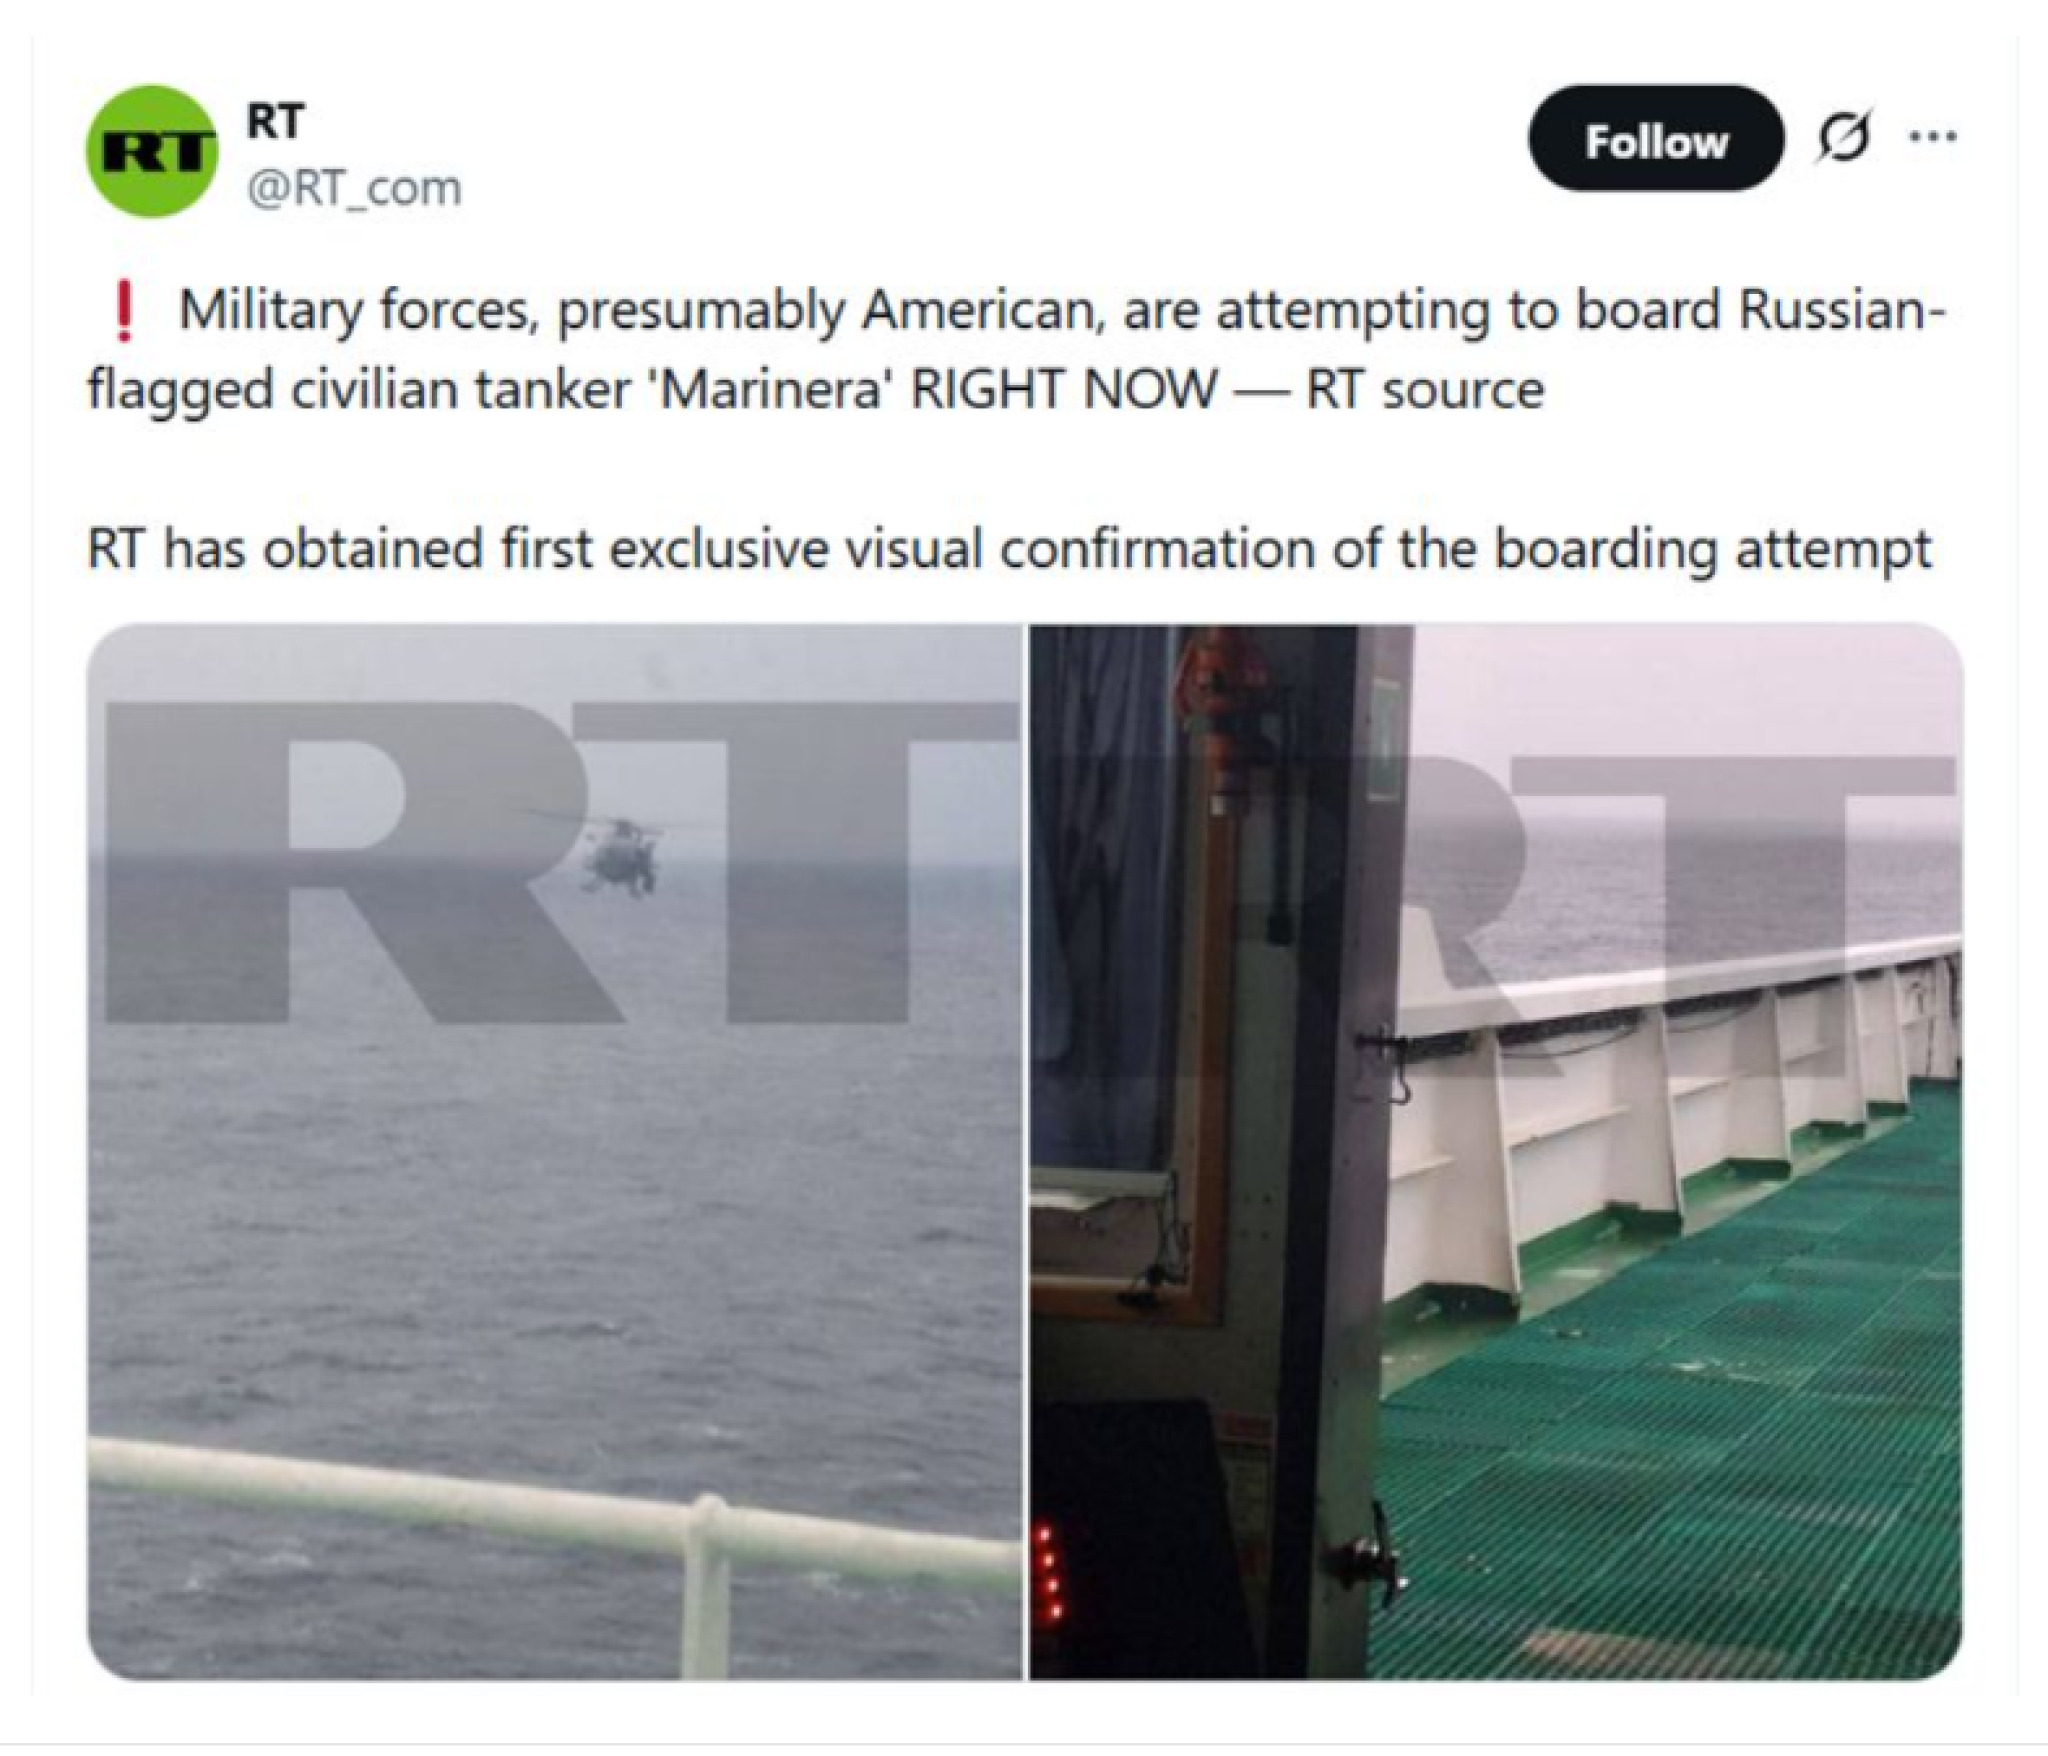The image size is (2048, 1756).
Task: Open the @RT_com handle link
Action: [x=354, y=188]
